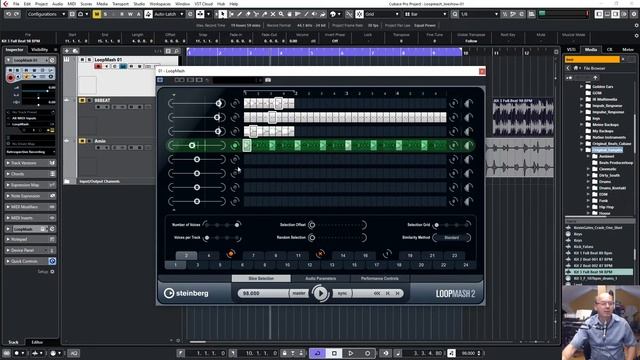The width and height of the screenshot is (640, 360).
Task: Toggle Solo S button in toolbar
Action: point(105,14)
